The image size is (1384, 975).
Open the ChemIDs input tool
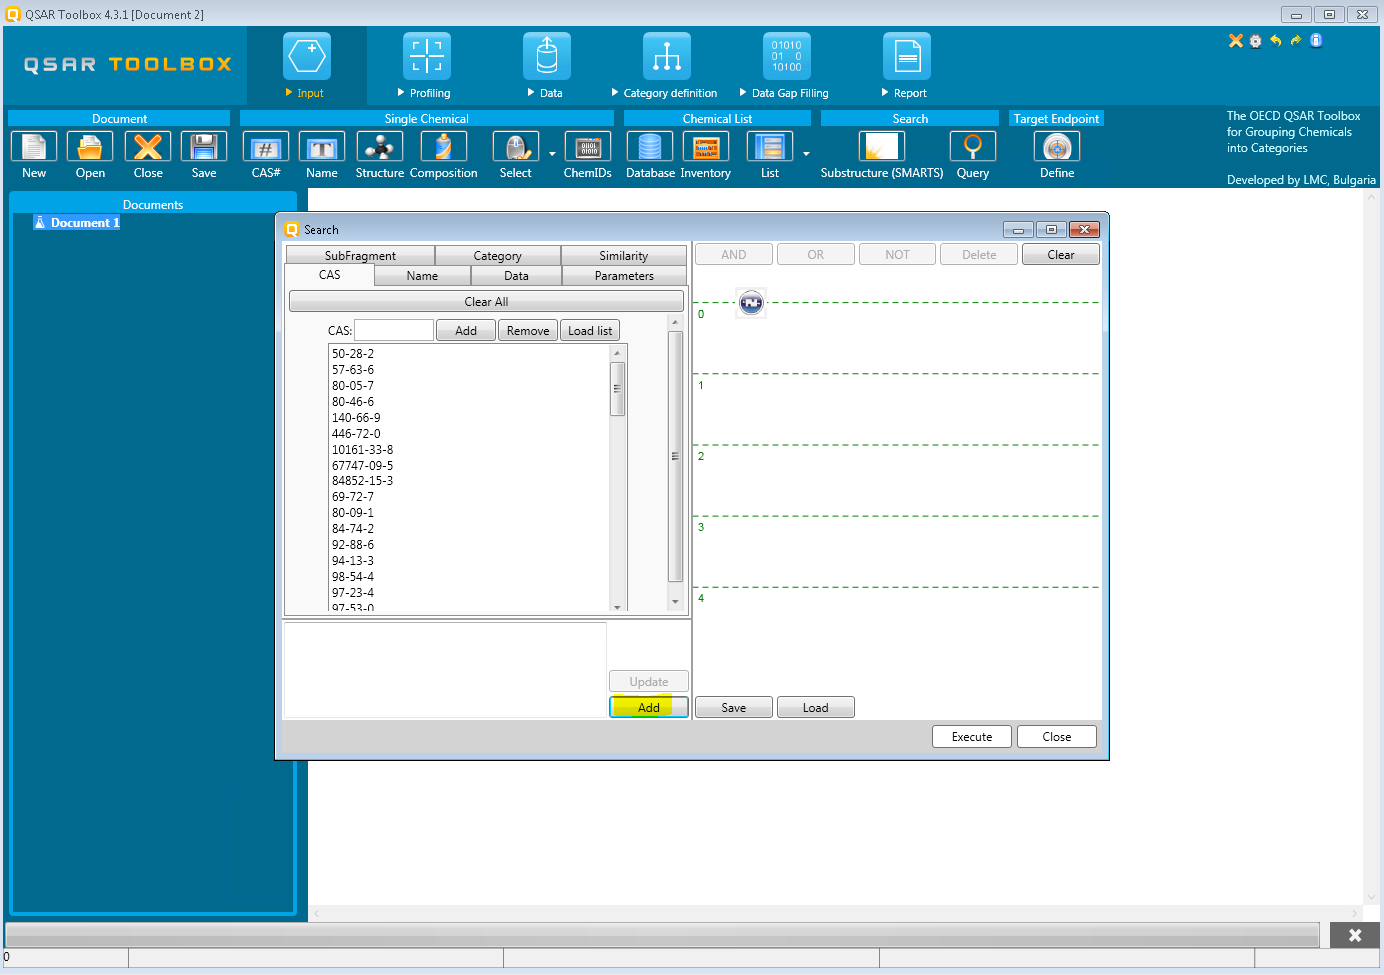click(587, 148)
